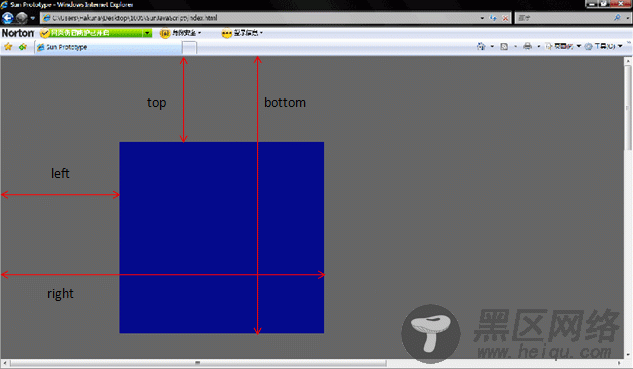Screen dimensions: 633x369
Task: Click the Refresh page icon
Action: coord(493,18)
